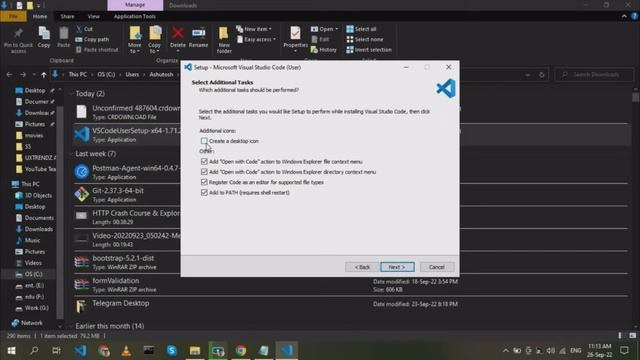
Task: Click the Manage contextual tab
Action: (135, 5)
